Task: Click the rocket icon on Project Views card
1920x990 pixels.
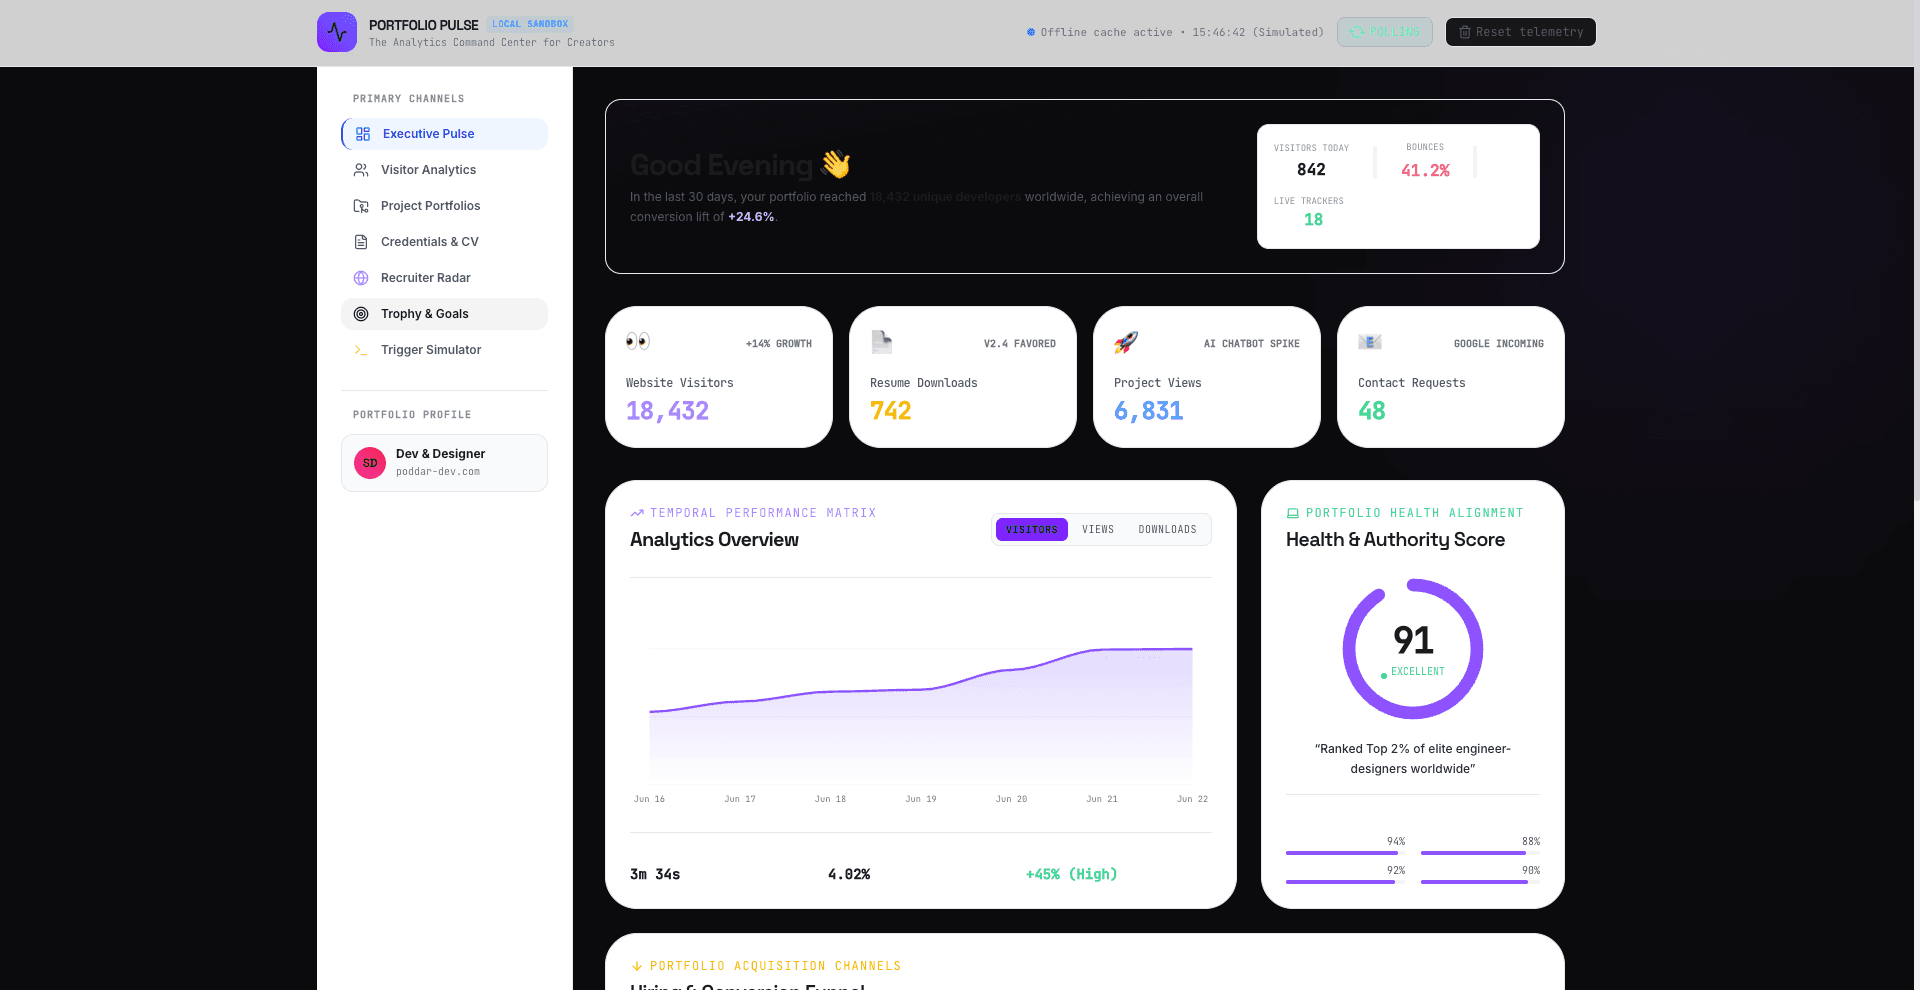Action: (1126, 342)
